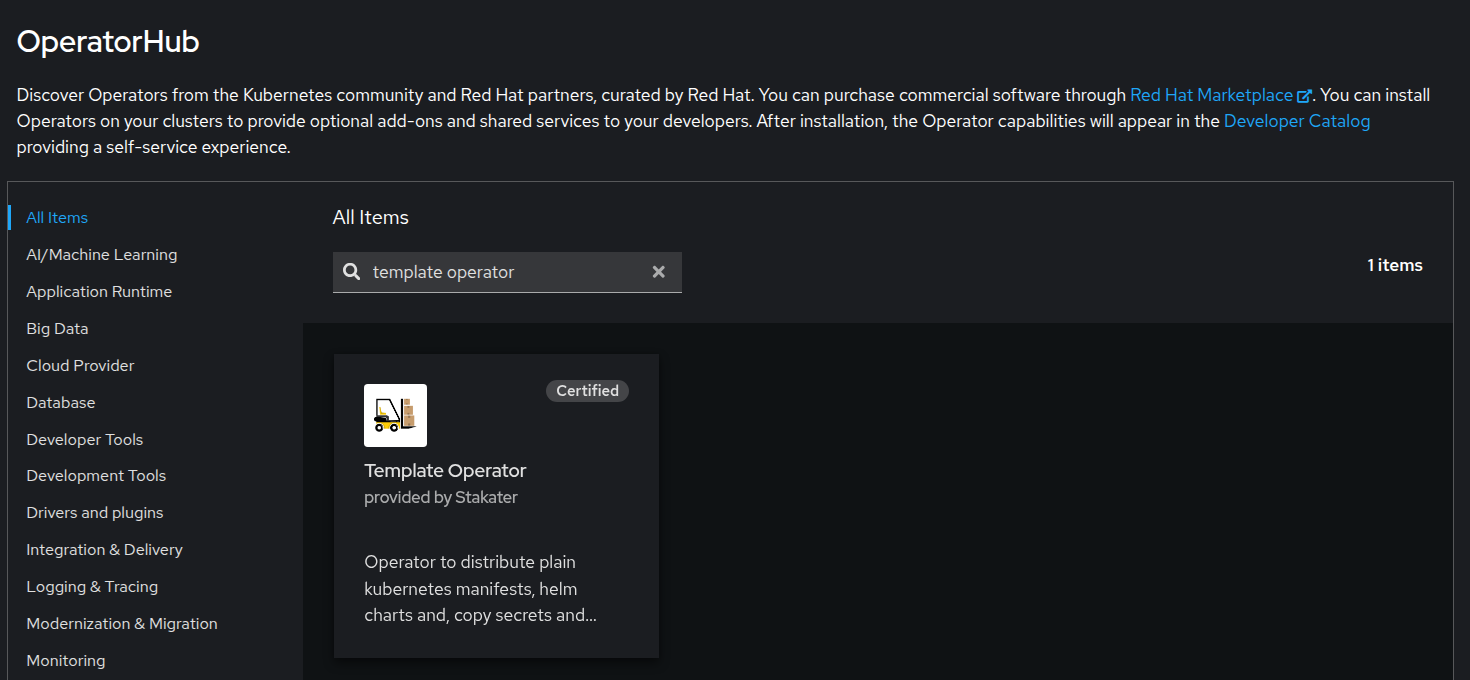Open the Developer Catalog link

(x=1296, y=121)
